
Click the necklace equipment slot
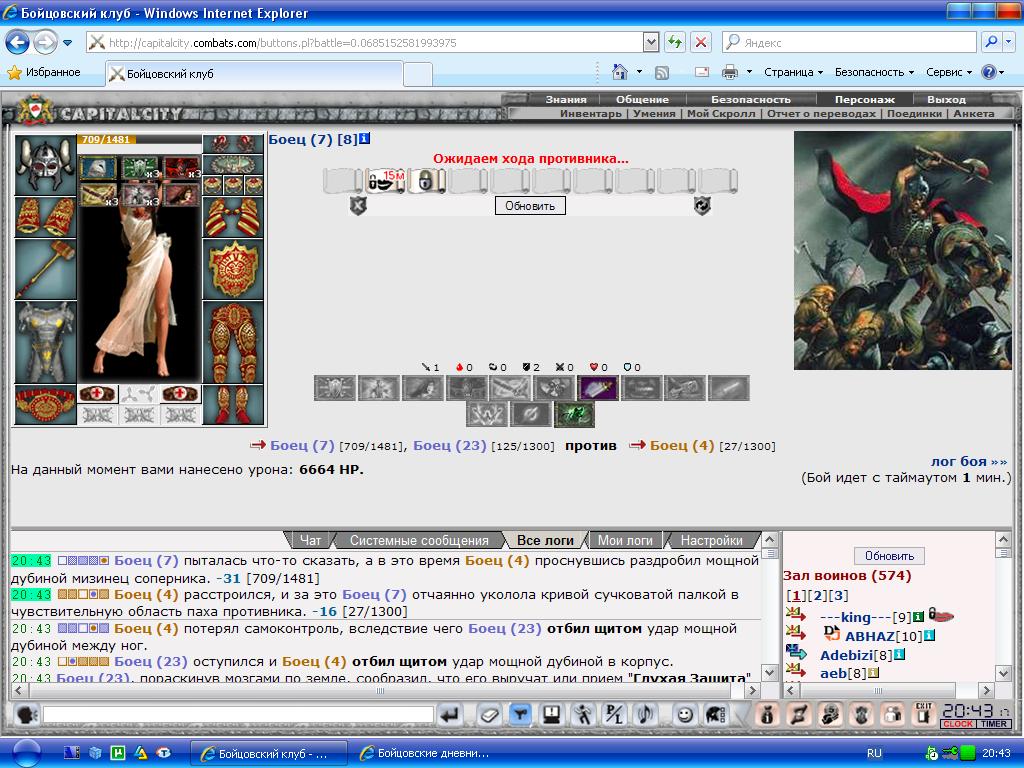coord(233,164)
